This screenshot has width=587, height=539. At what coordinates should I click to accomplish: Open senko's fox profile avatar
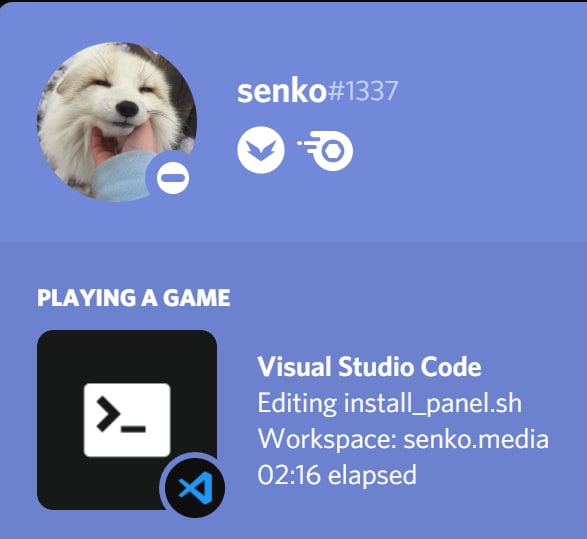point(117,122)
